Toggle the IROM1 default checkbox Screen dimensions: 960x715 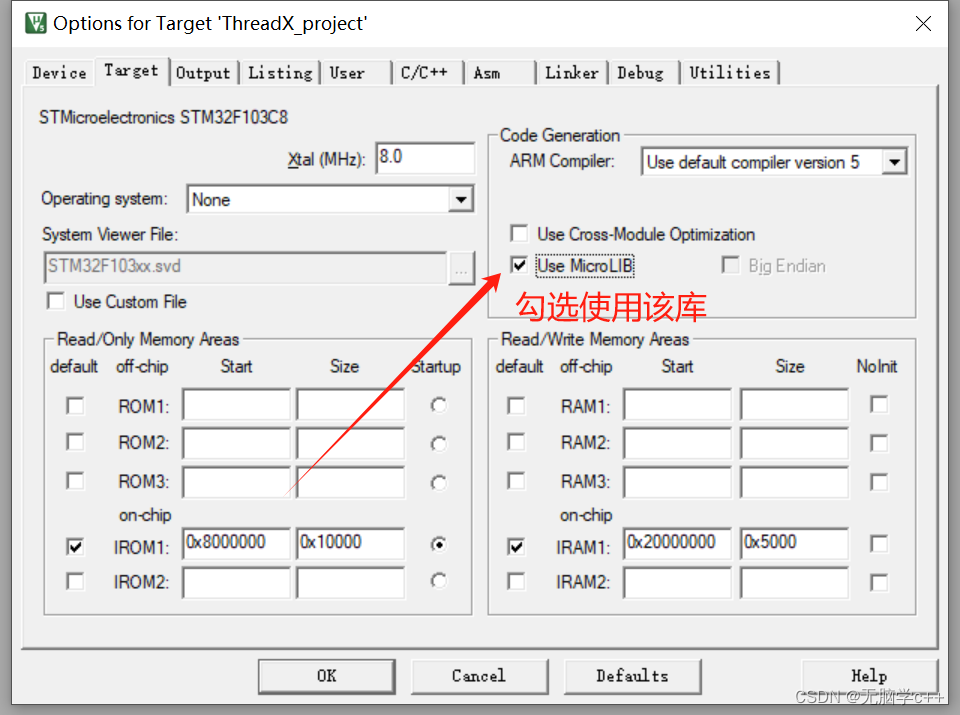(x=75, y=546)
